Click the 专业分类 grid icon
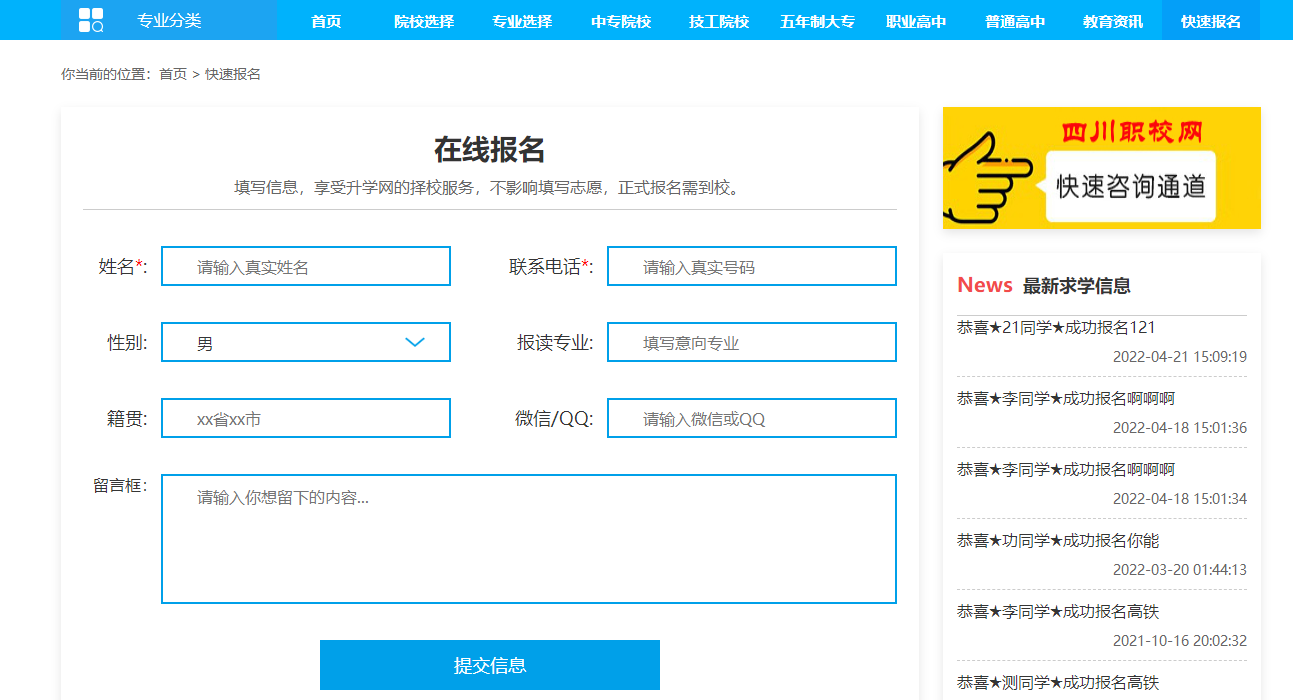This screenshot has height=700, width=1293. pyautogui.click(x=91, y=20)
